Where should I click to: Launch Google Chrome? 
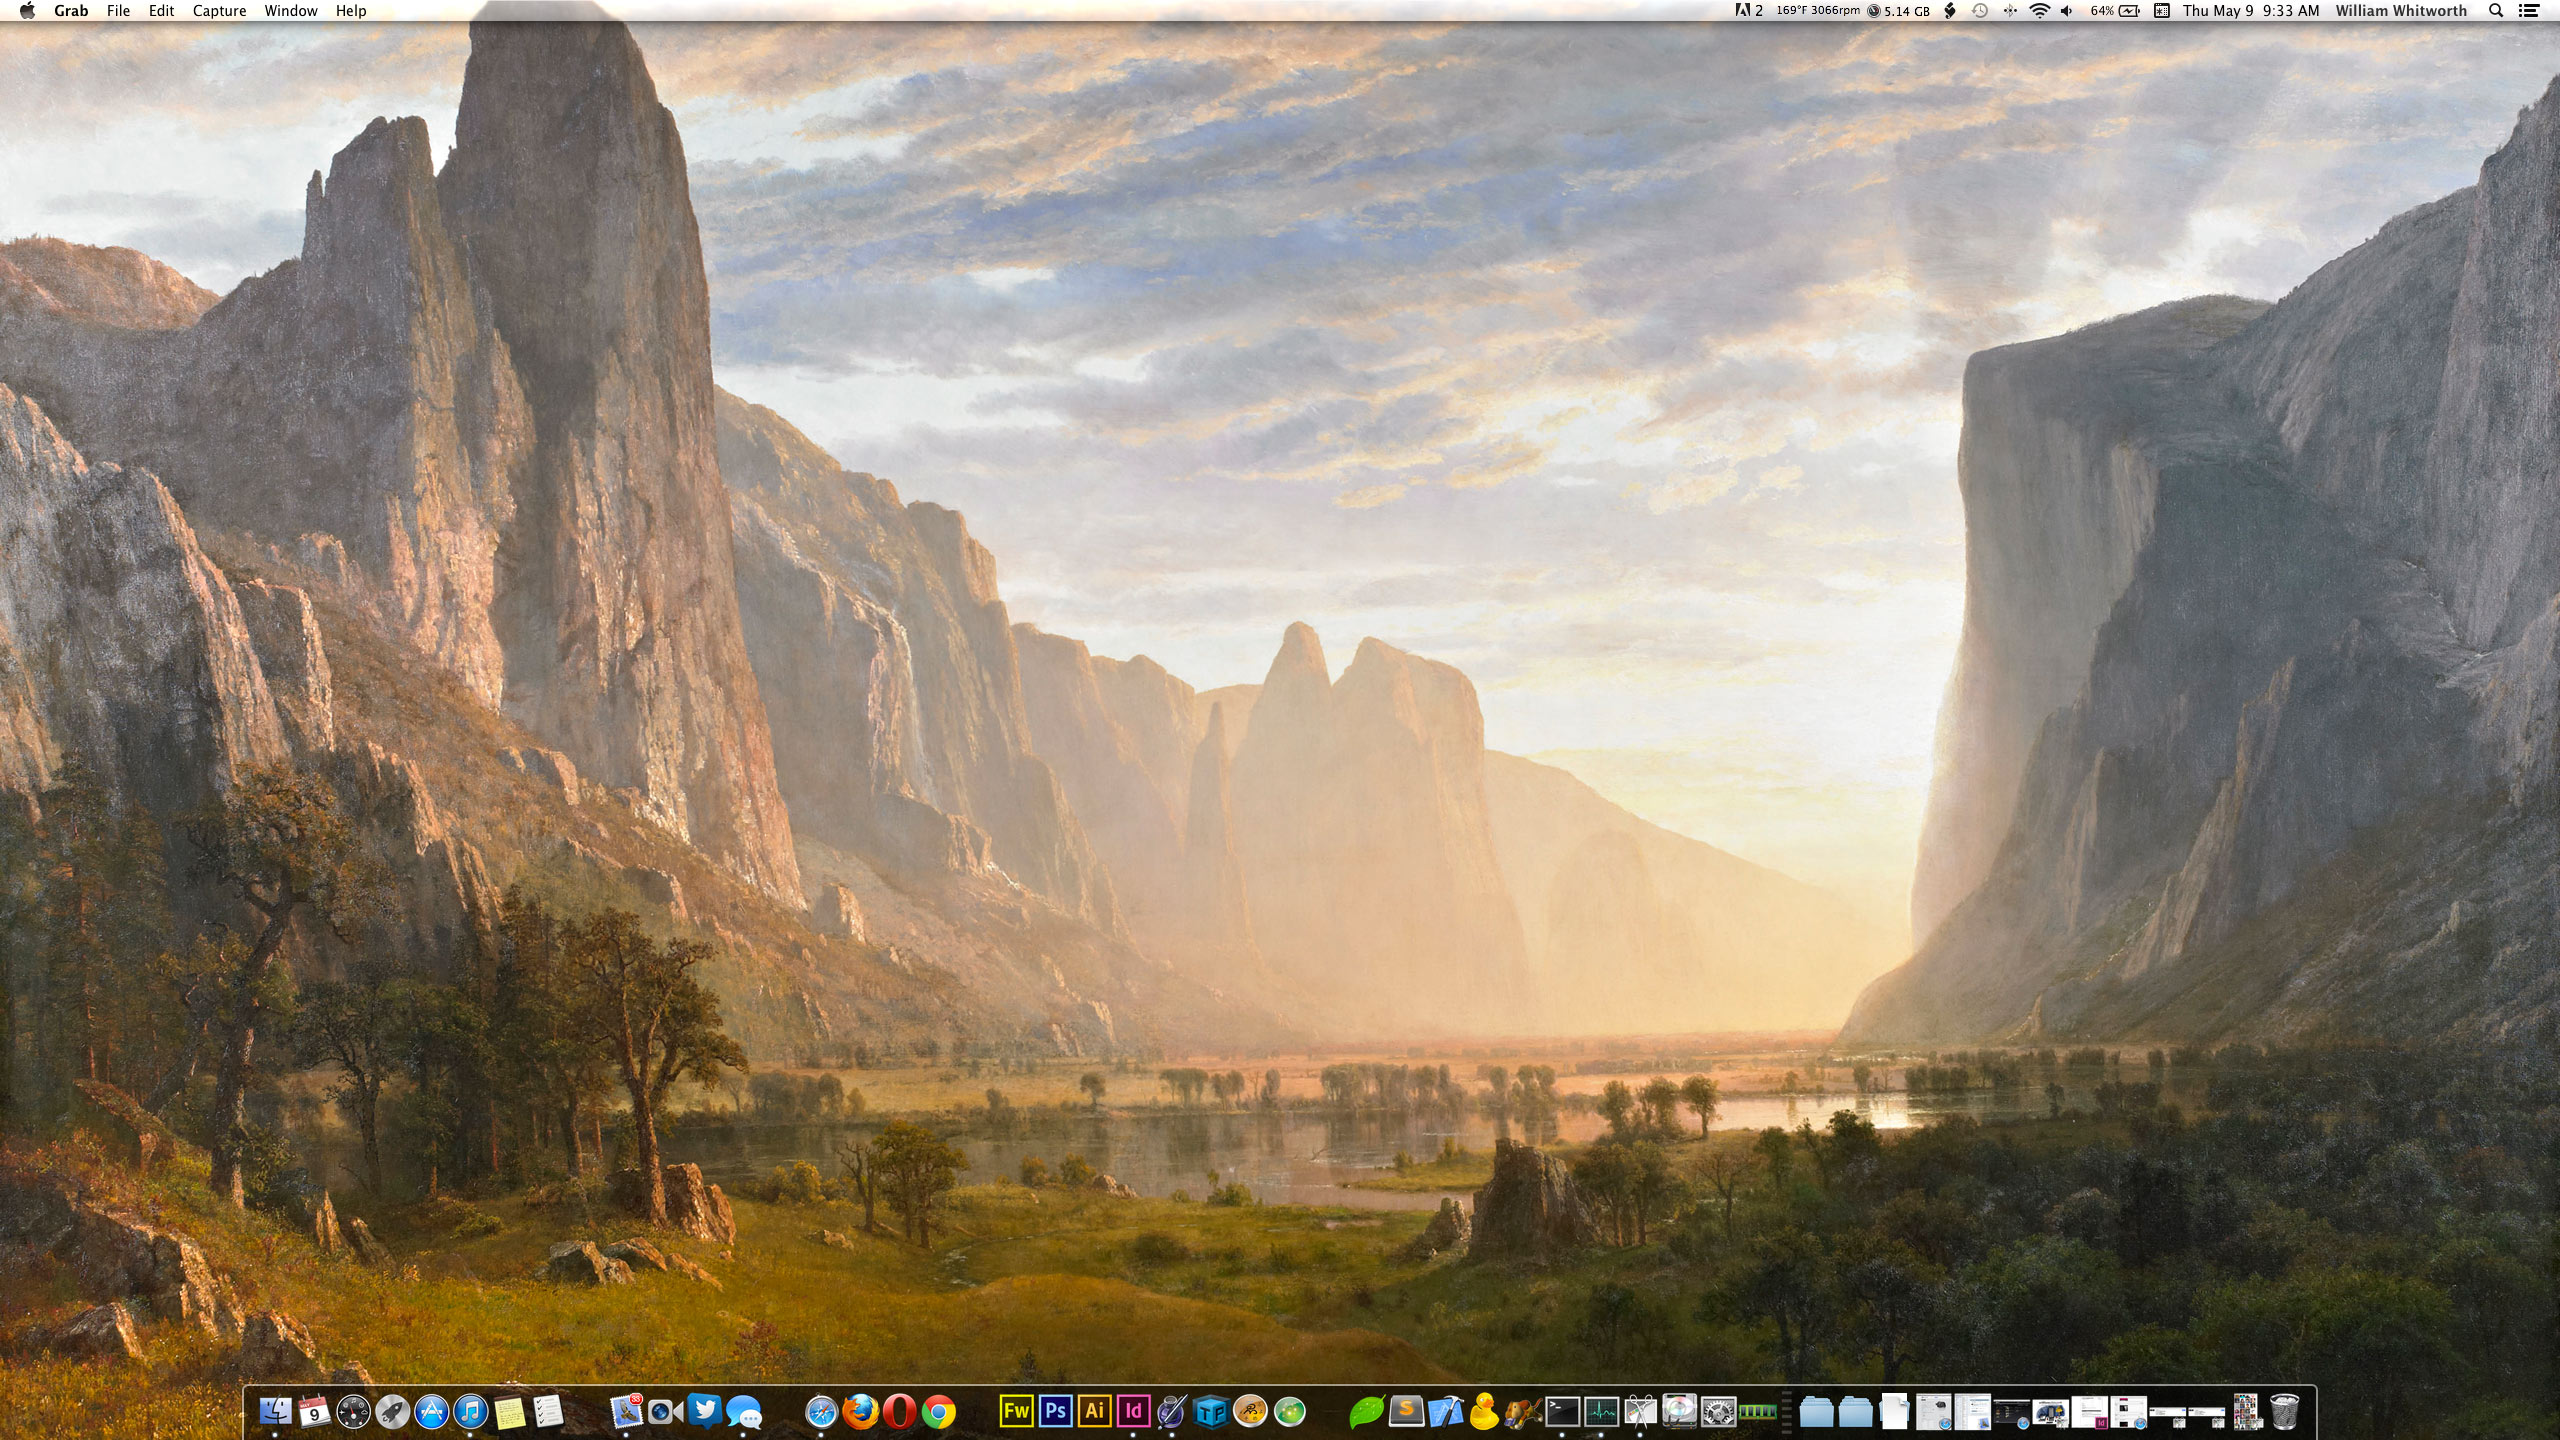point(939,1411)
